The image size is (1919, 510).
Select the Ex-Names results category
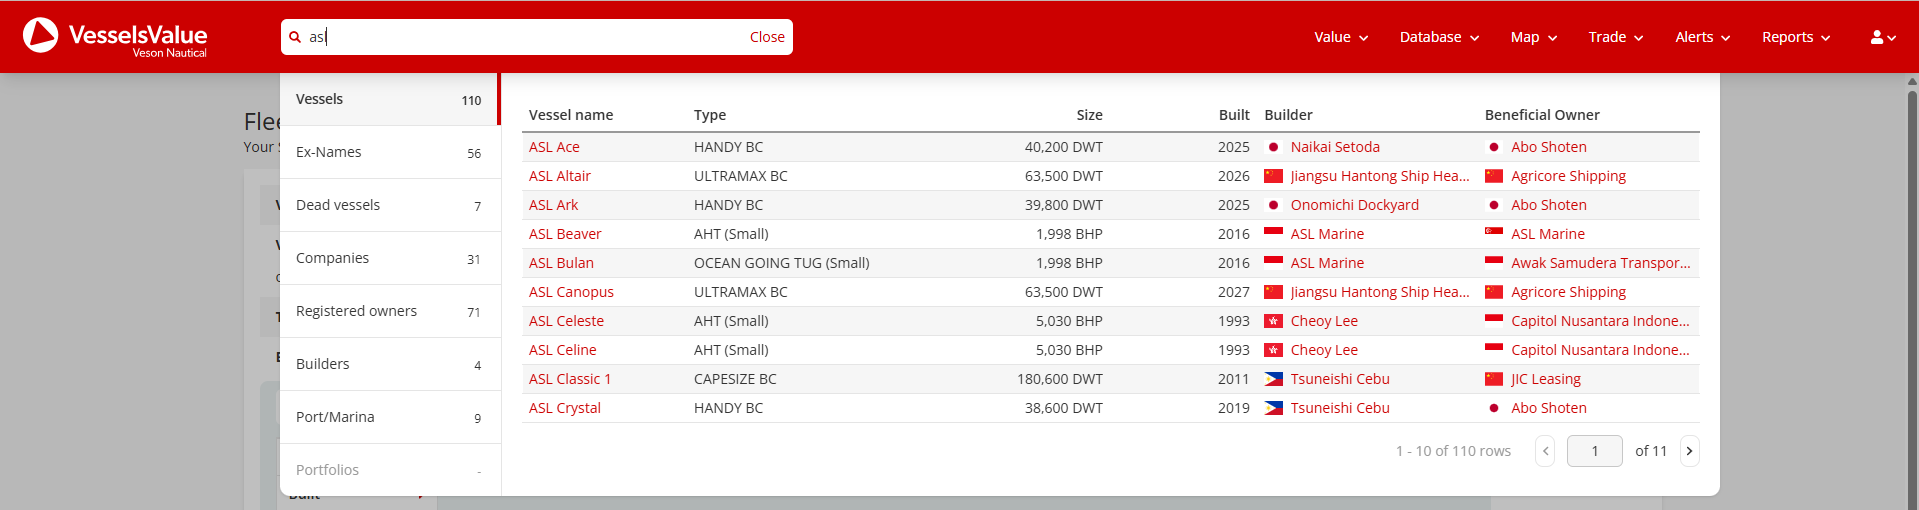(x=389, y=152)
